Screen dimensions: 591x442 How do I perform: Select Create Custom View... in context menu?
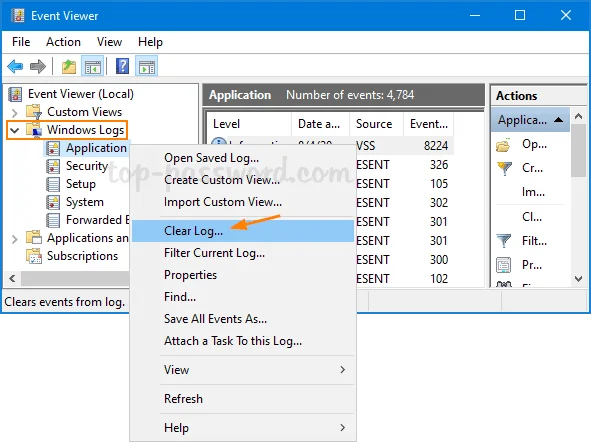tap(242, 180)
